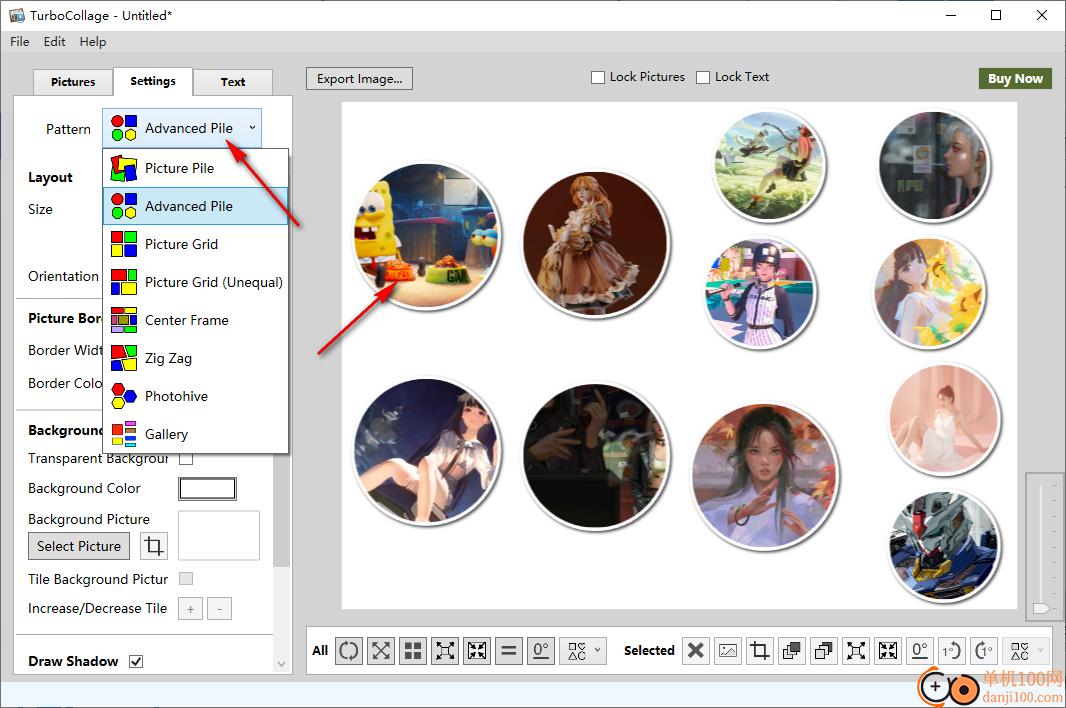Click the All randomize crossed-arrows icon
This screenshot has height=708, width=1066.
click(381, 651)
